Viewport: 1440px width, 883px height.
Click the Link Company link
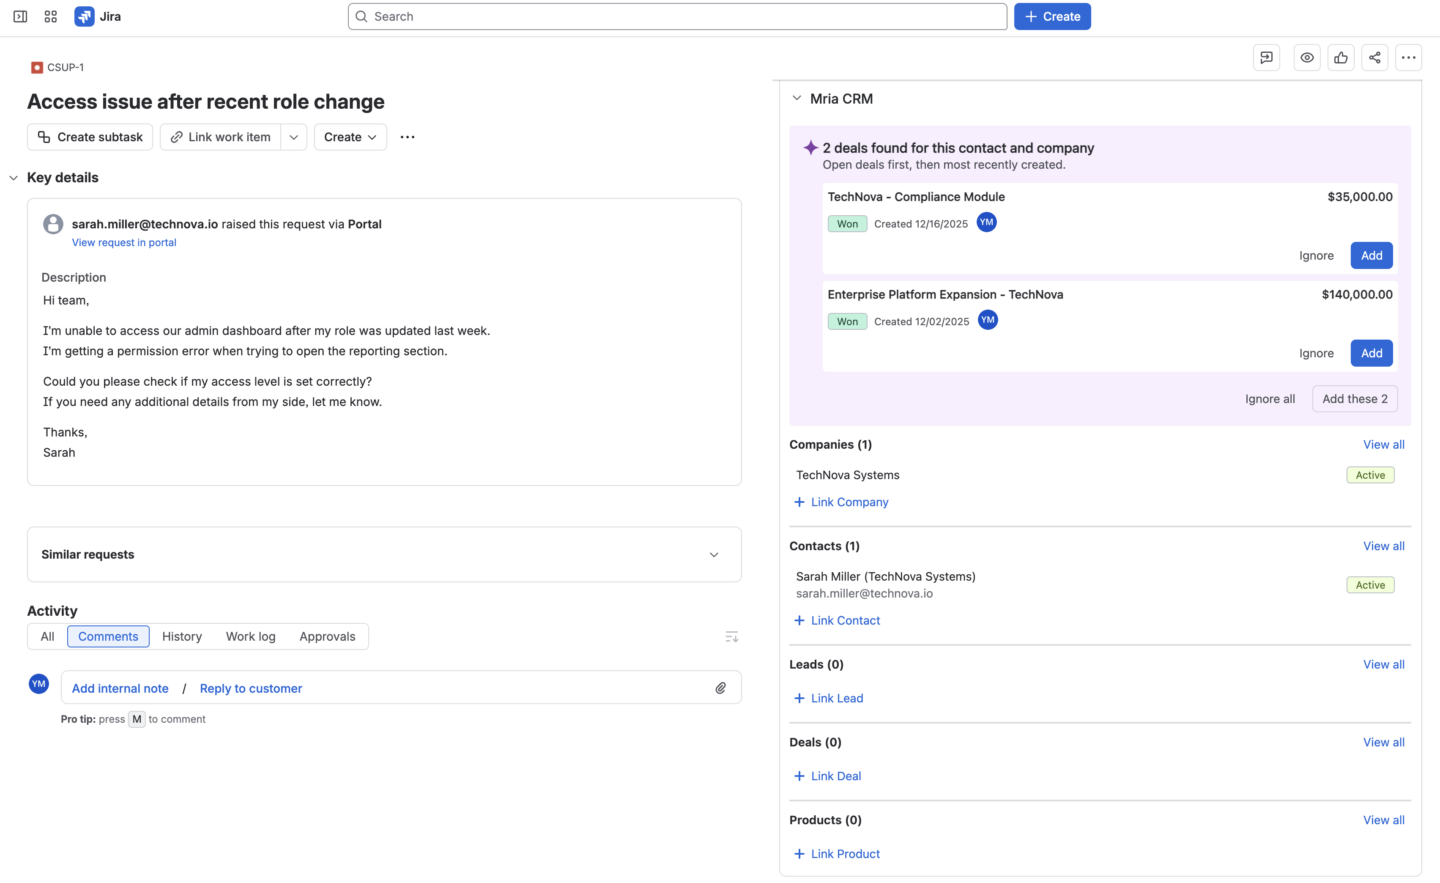click(841, 503)
